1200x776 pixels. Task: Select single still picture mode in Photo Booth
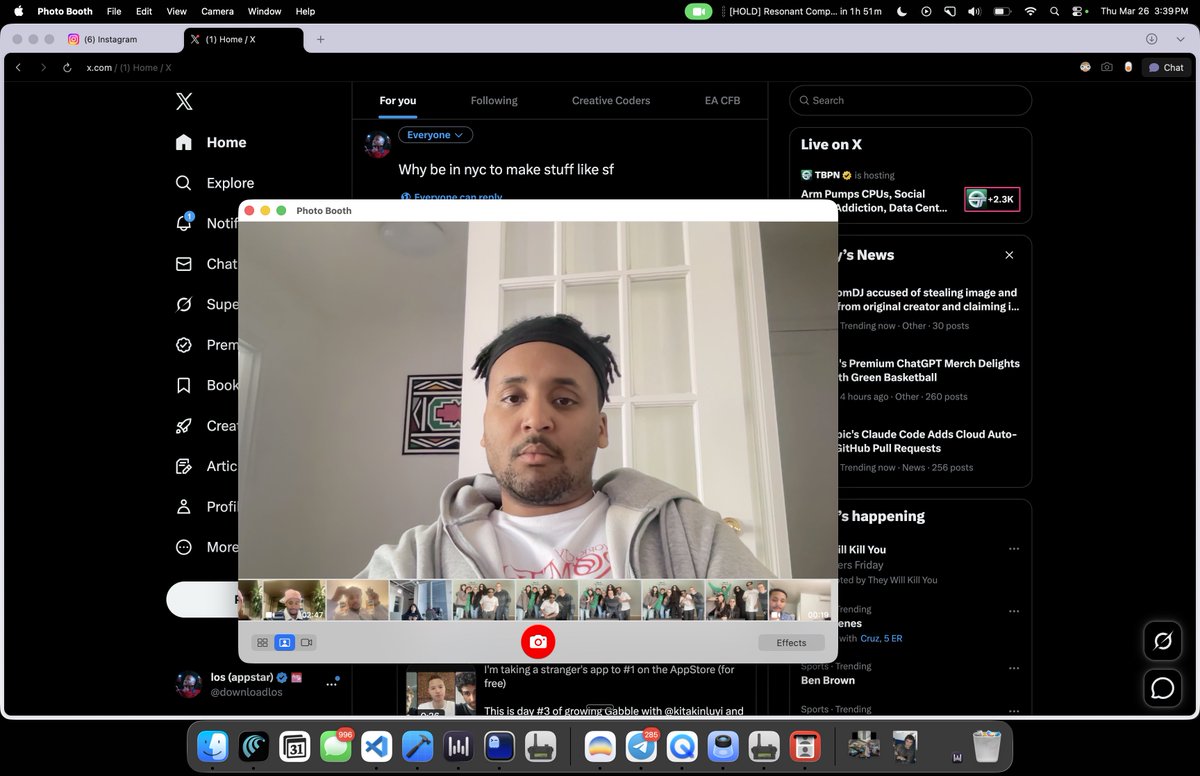point(284,643)
